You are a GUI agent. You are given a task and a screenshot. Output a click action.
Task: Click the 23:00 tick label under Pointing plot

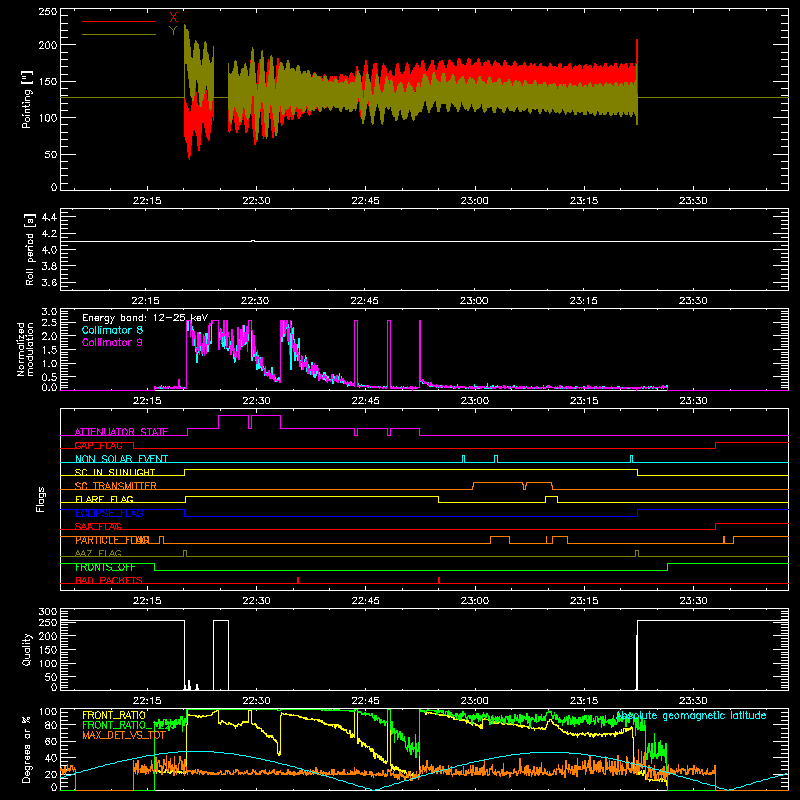(x=474, y=201)
